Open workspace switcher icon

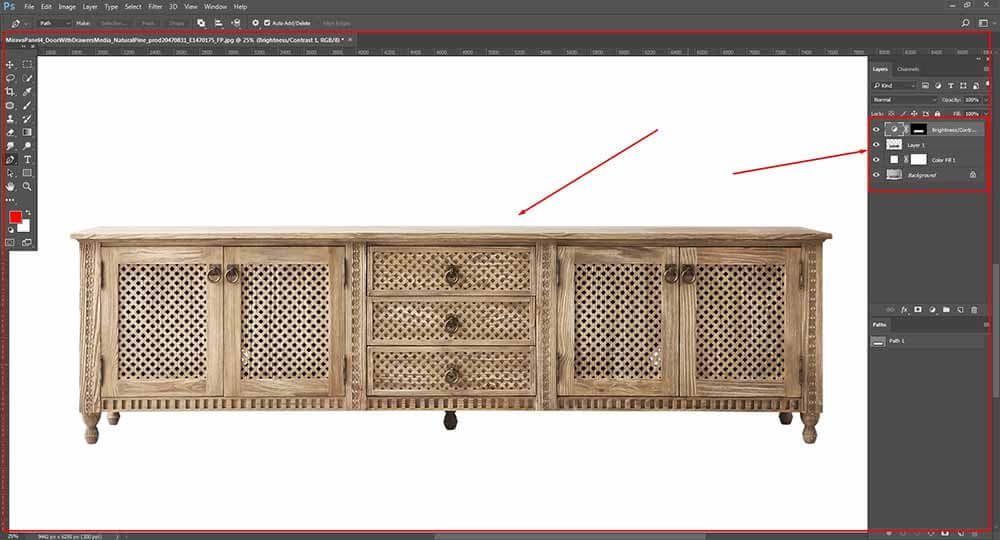tap(984, 23)
